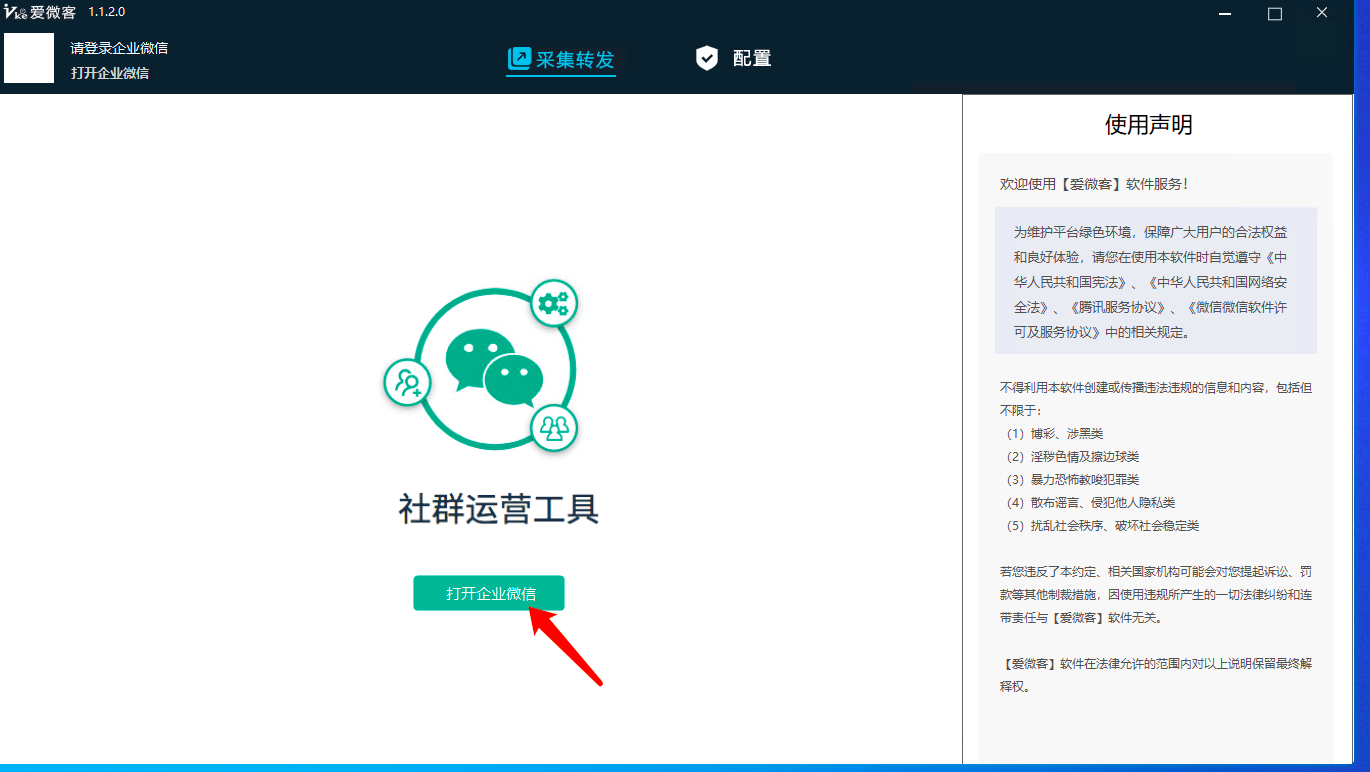Switch to the 采集转发 tab
1370x772 pixels.
(561, 59)
